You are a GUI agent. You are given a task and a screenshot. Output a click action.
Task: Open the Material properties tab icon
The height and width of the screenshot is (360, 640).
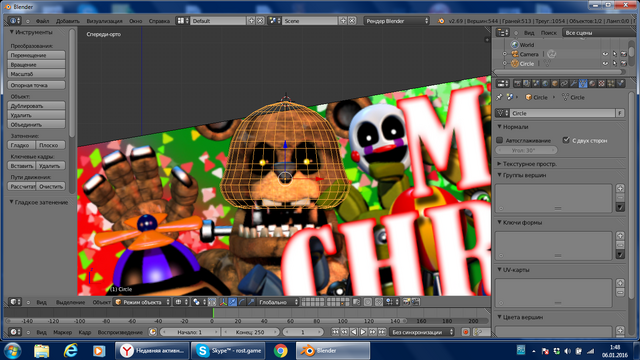point(592,84)
